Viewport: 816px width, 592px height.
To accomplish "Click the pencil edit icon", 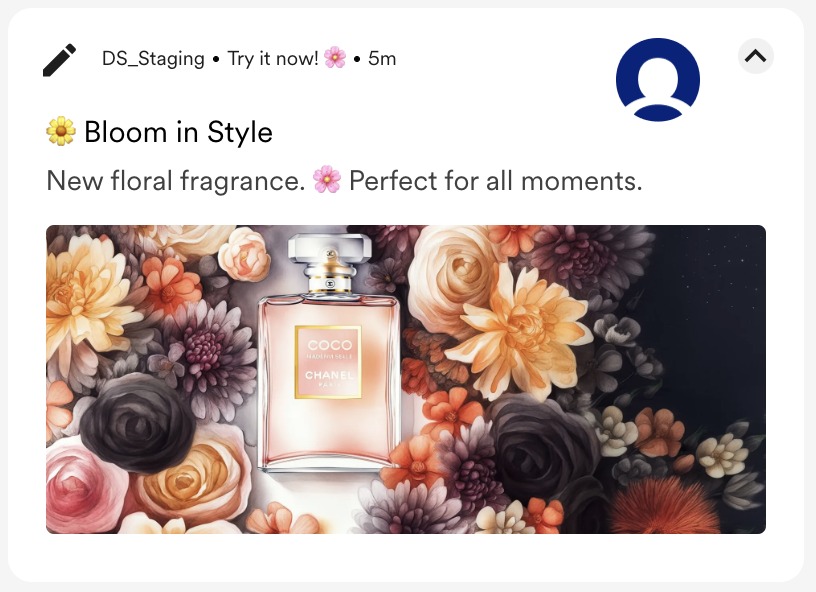I will pos(59,60).
